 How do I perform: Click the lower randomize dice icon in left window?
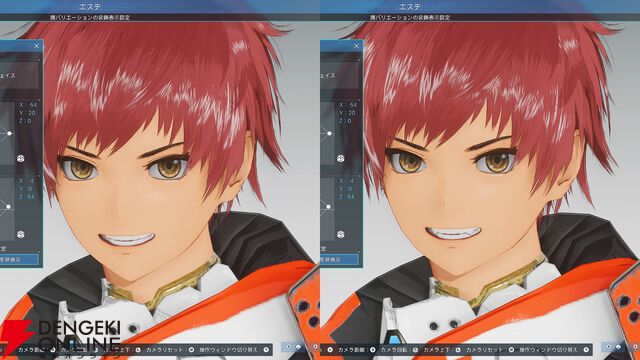coord(20,234)
